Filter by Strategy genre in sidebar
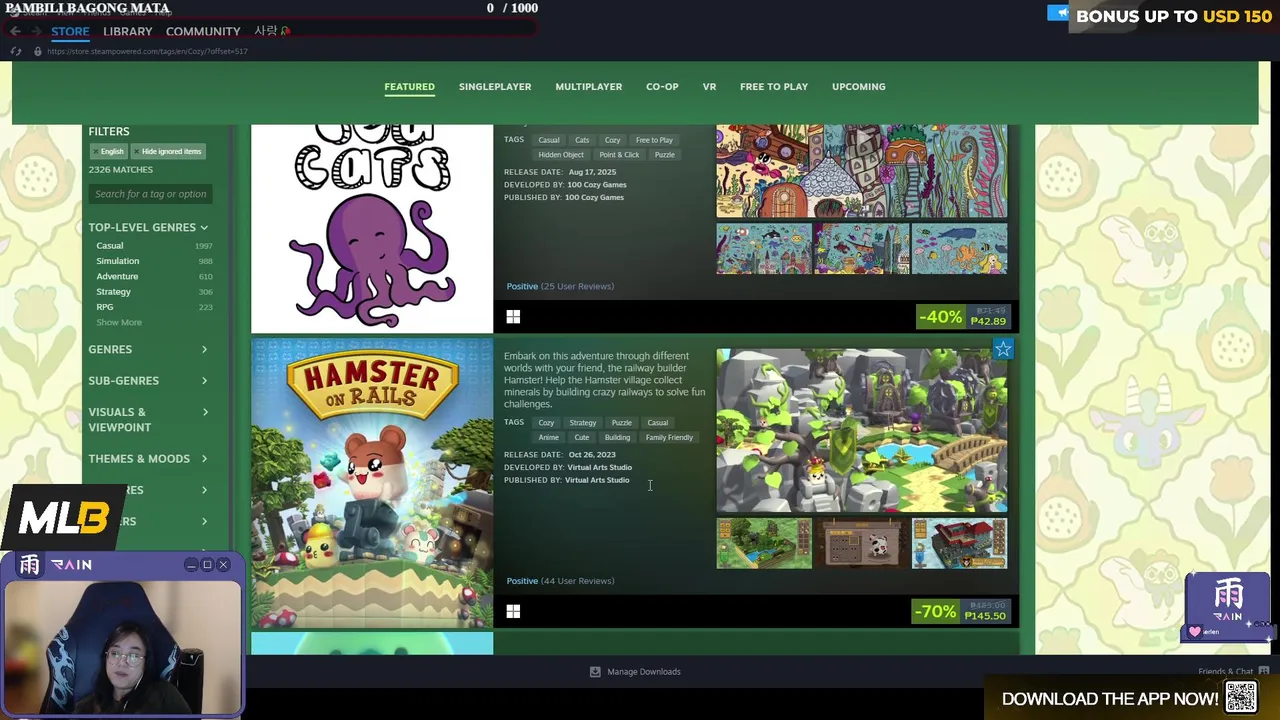 [113, 292]
